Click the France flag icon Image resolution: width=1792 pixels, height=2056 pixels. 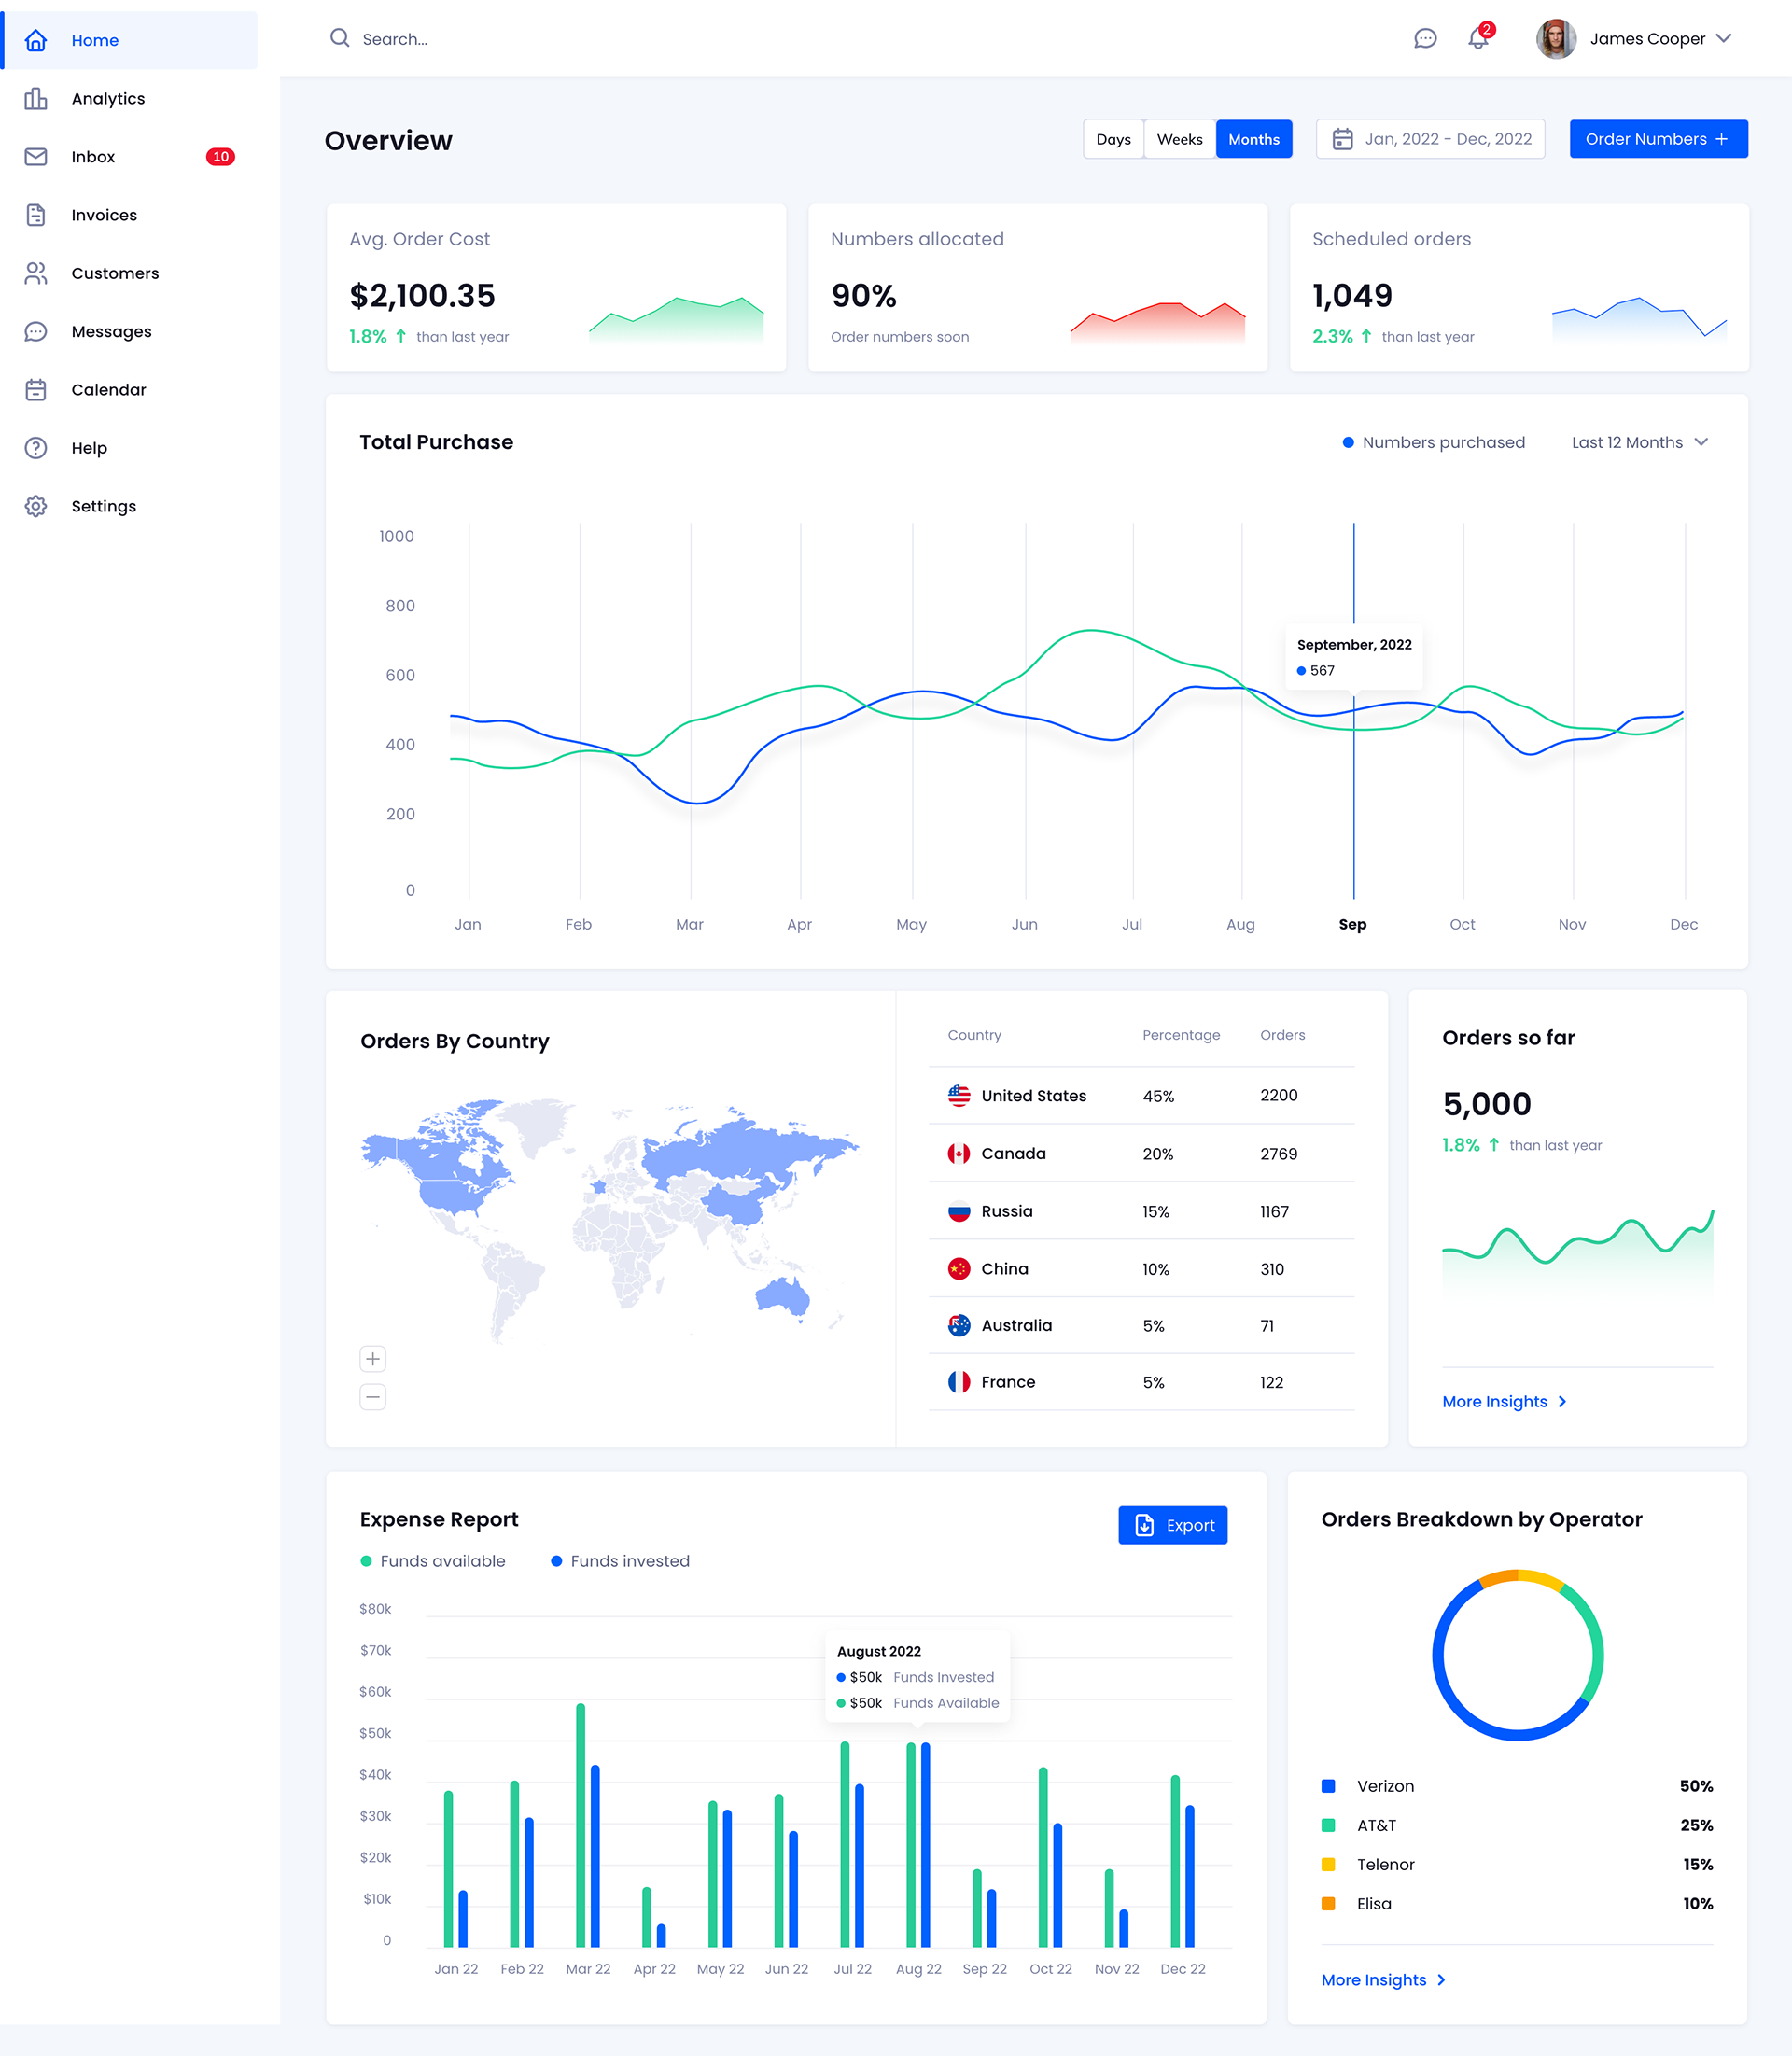point(959,1382)
